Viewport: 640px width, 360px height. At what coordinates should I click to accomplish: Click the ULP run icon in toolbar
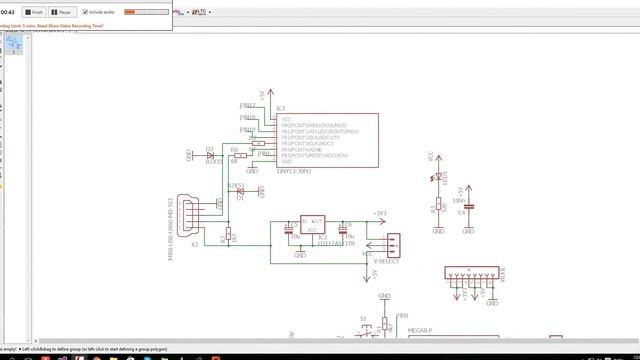click(178, 12)
